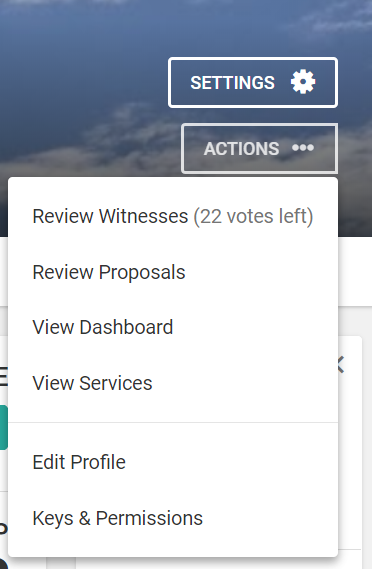Go to View Services

(x=93, y=383)
